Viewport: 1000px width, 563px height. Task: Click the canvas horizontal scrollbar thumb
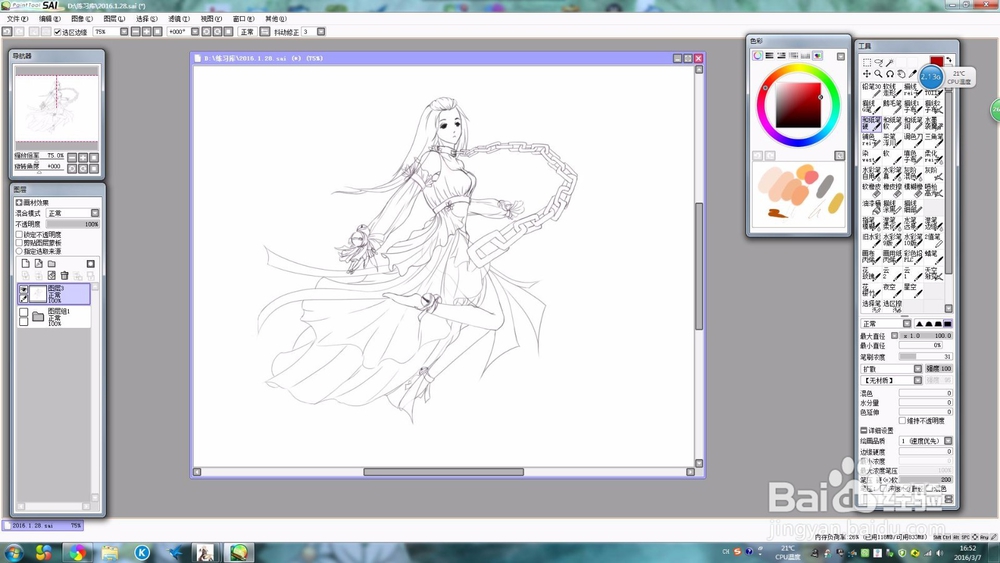443,472
